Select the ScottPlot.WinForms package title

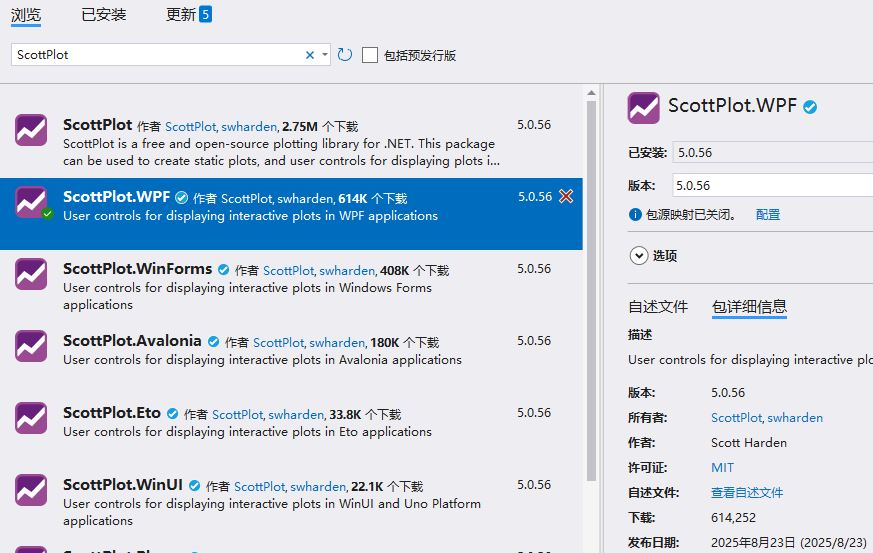click(138, 269)
